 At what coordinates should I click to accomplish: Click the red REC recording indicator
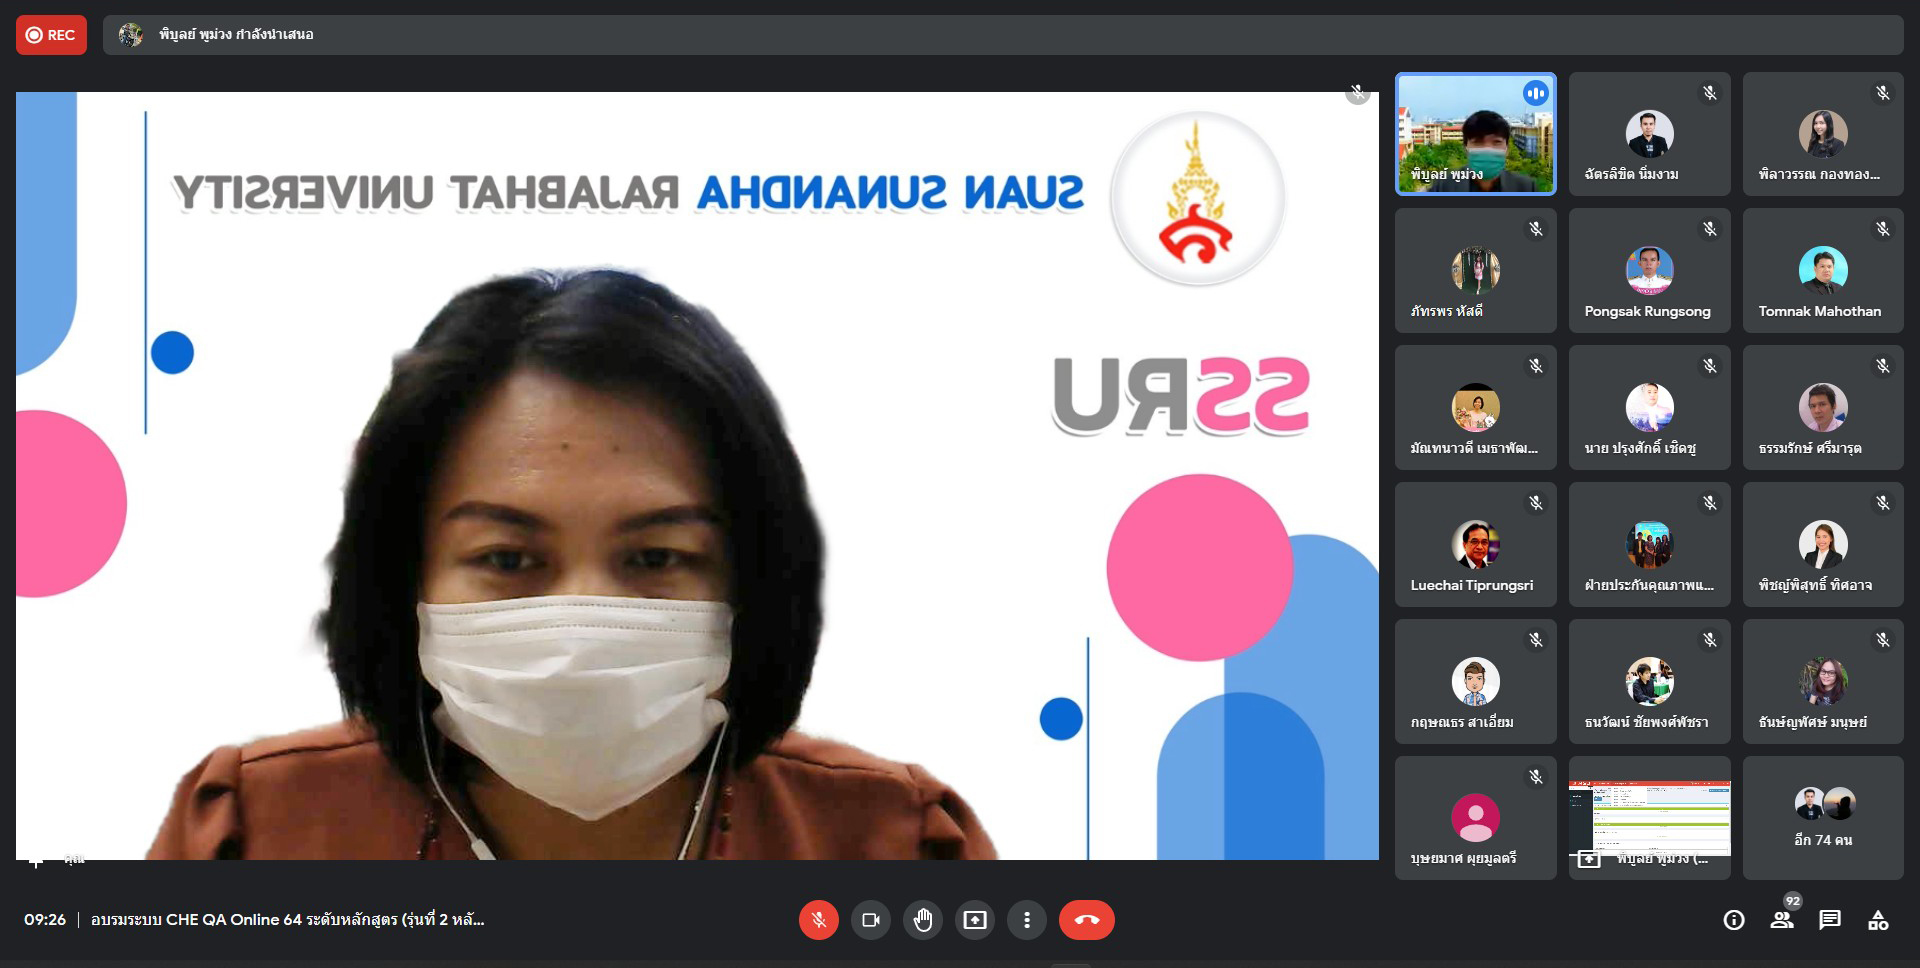tap(51, 35)
